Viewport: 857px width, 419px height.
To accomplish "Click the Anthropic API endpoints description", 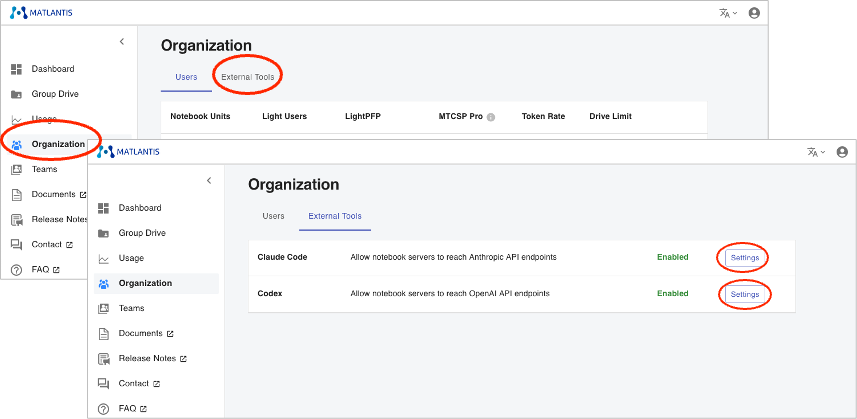I will tap(453, 257).
